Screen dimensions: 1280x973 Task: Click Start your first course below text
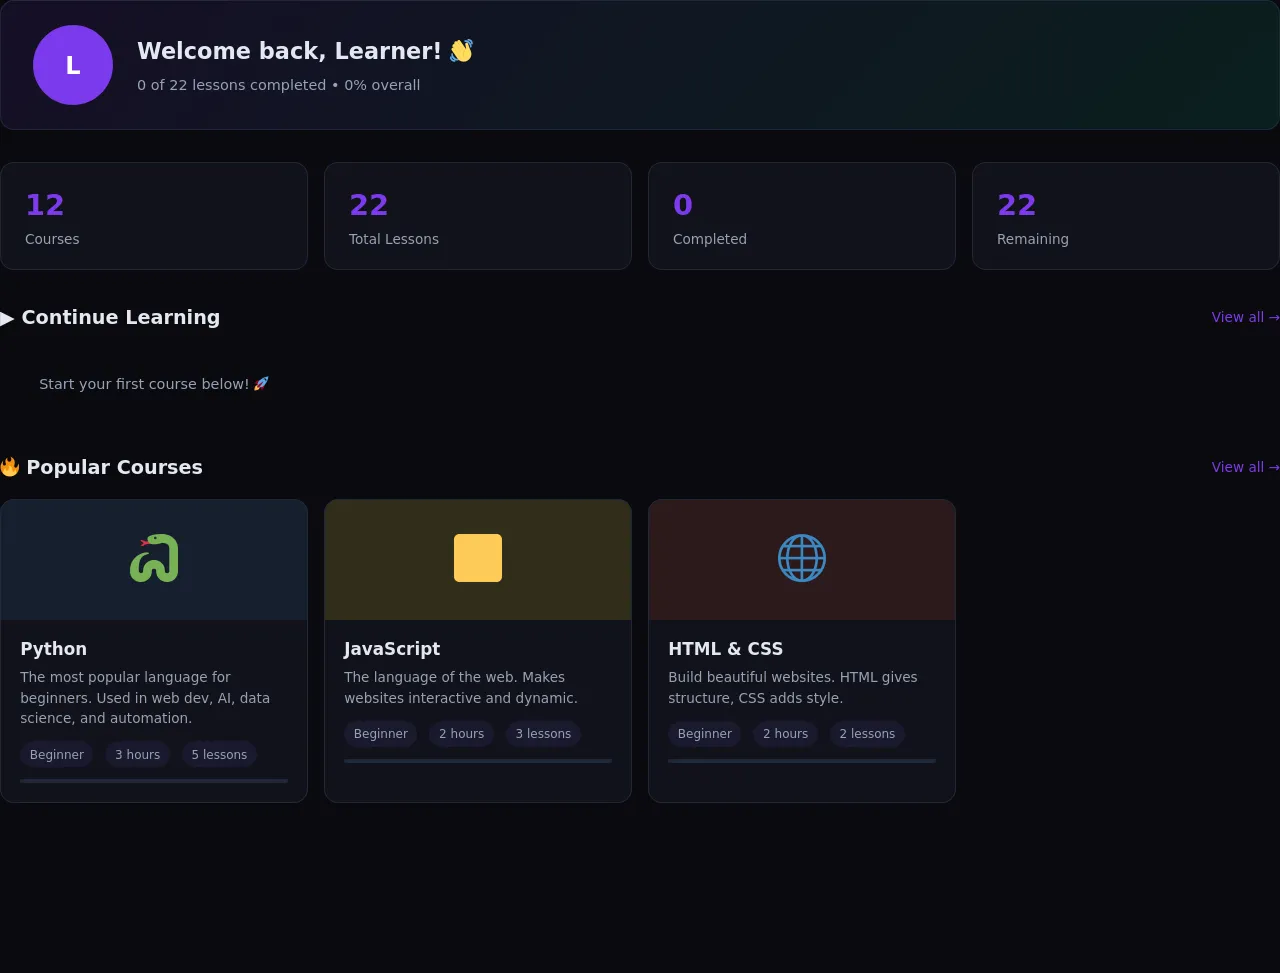click(154, 384)
